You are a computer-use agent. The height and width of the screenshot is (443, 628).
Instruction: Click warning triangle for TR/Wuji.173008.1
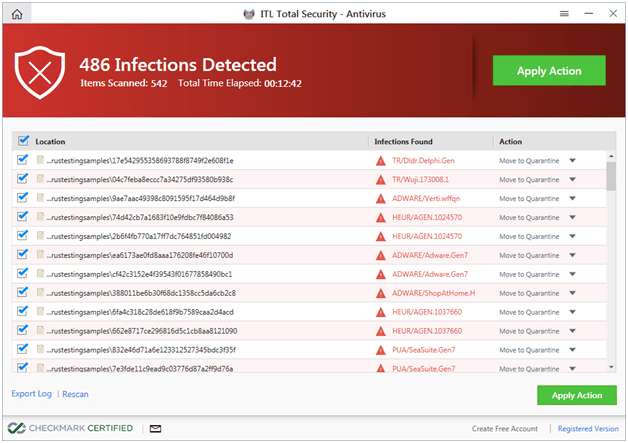click(x=380, y=180)
